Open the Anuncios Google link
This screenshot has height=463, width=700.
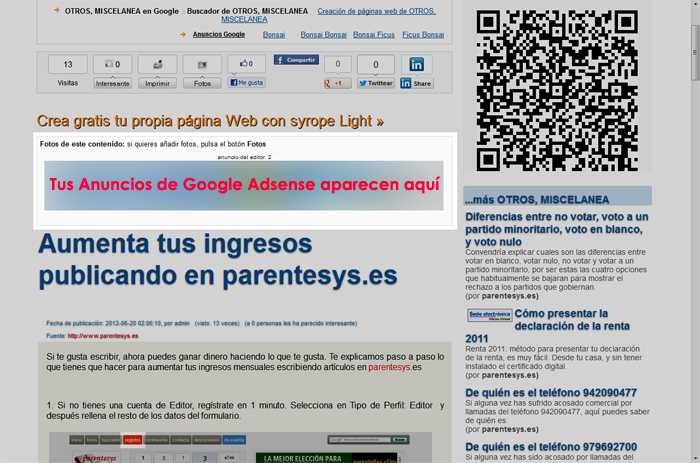pyautogui.click(x=218, y=34)
